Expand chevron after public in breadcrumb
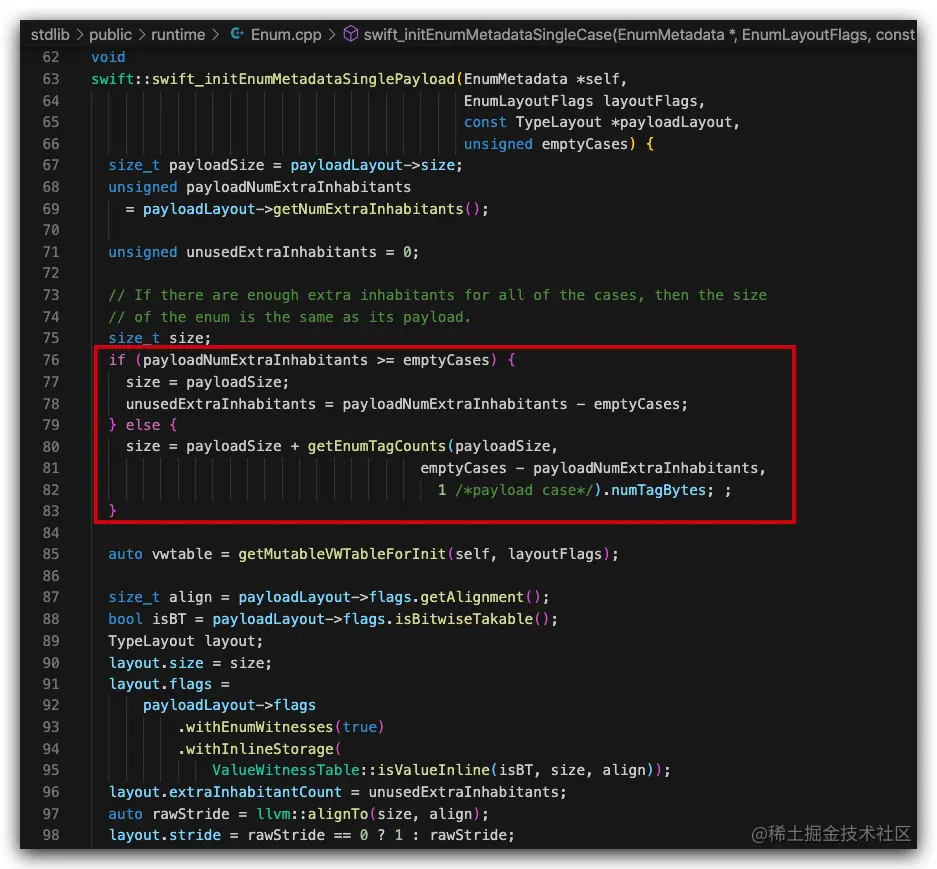The height and width of the screenshot is (869, 937). pos(142,35)
